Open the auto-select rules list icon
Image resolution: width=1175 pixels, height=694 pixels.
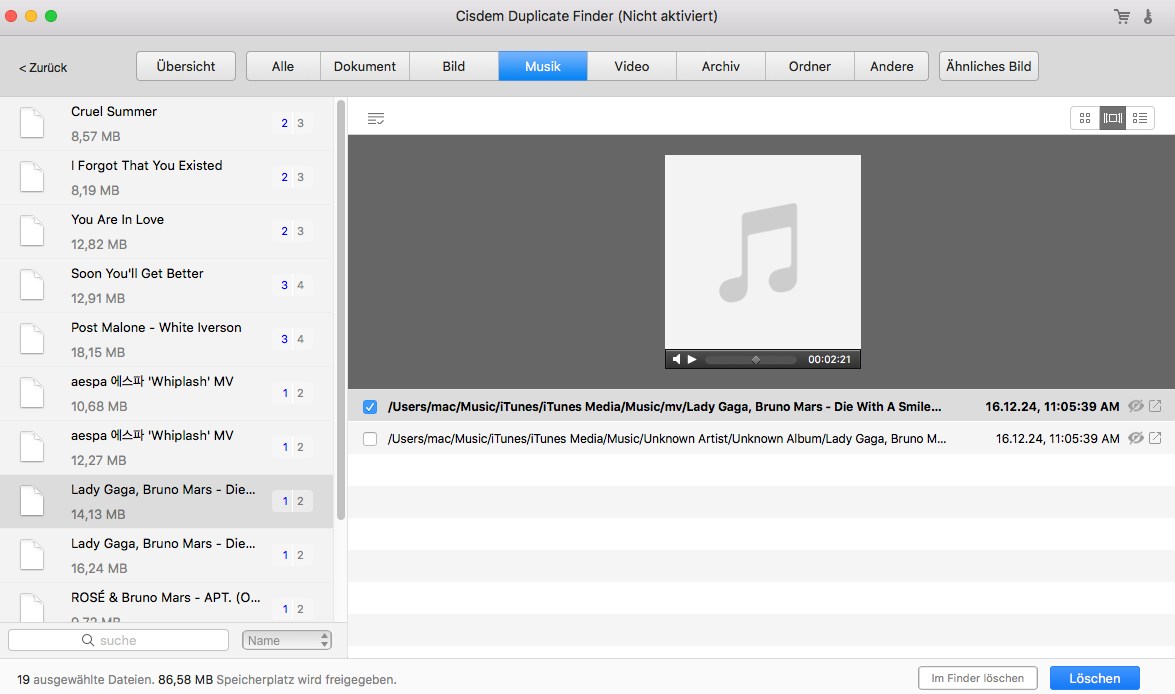point(376,118)
